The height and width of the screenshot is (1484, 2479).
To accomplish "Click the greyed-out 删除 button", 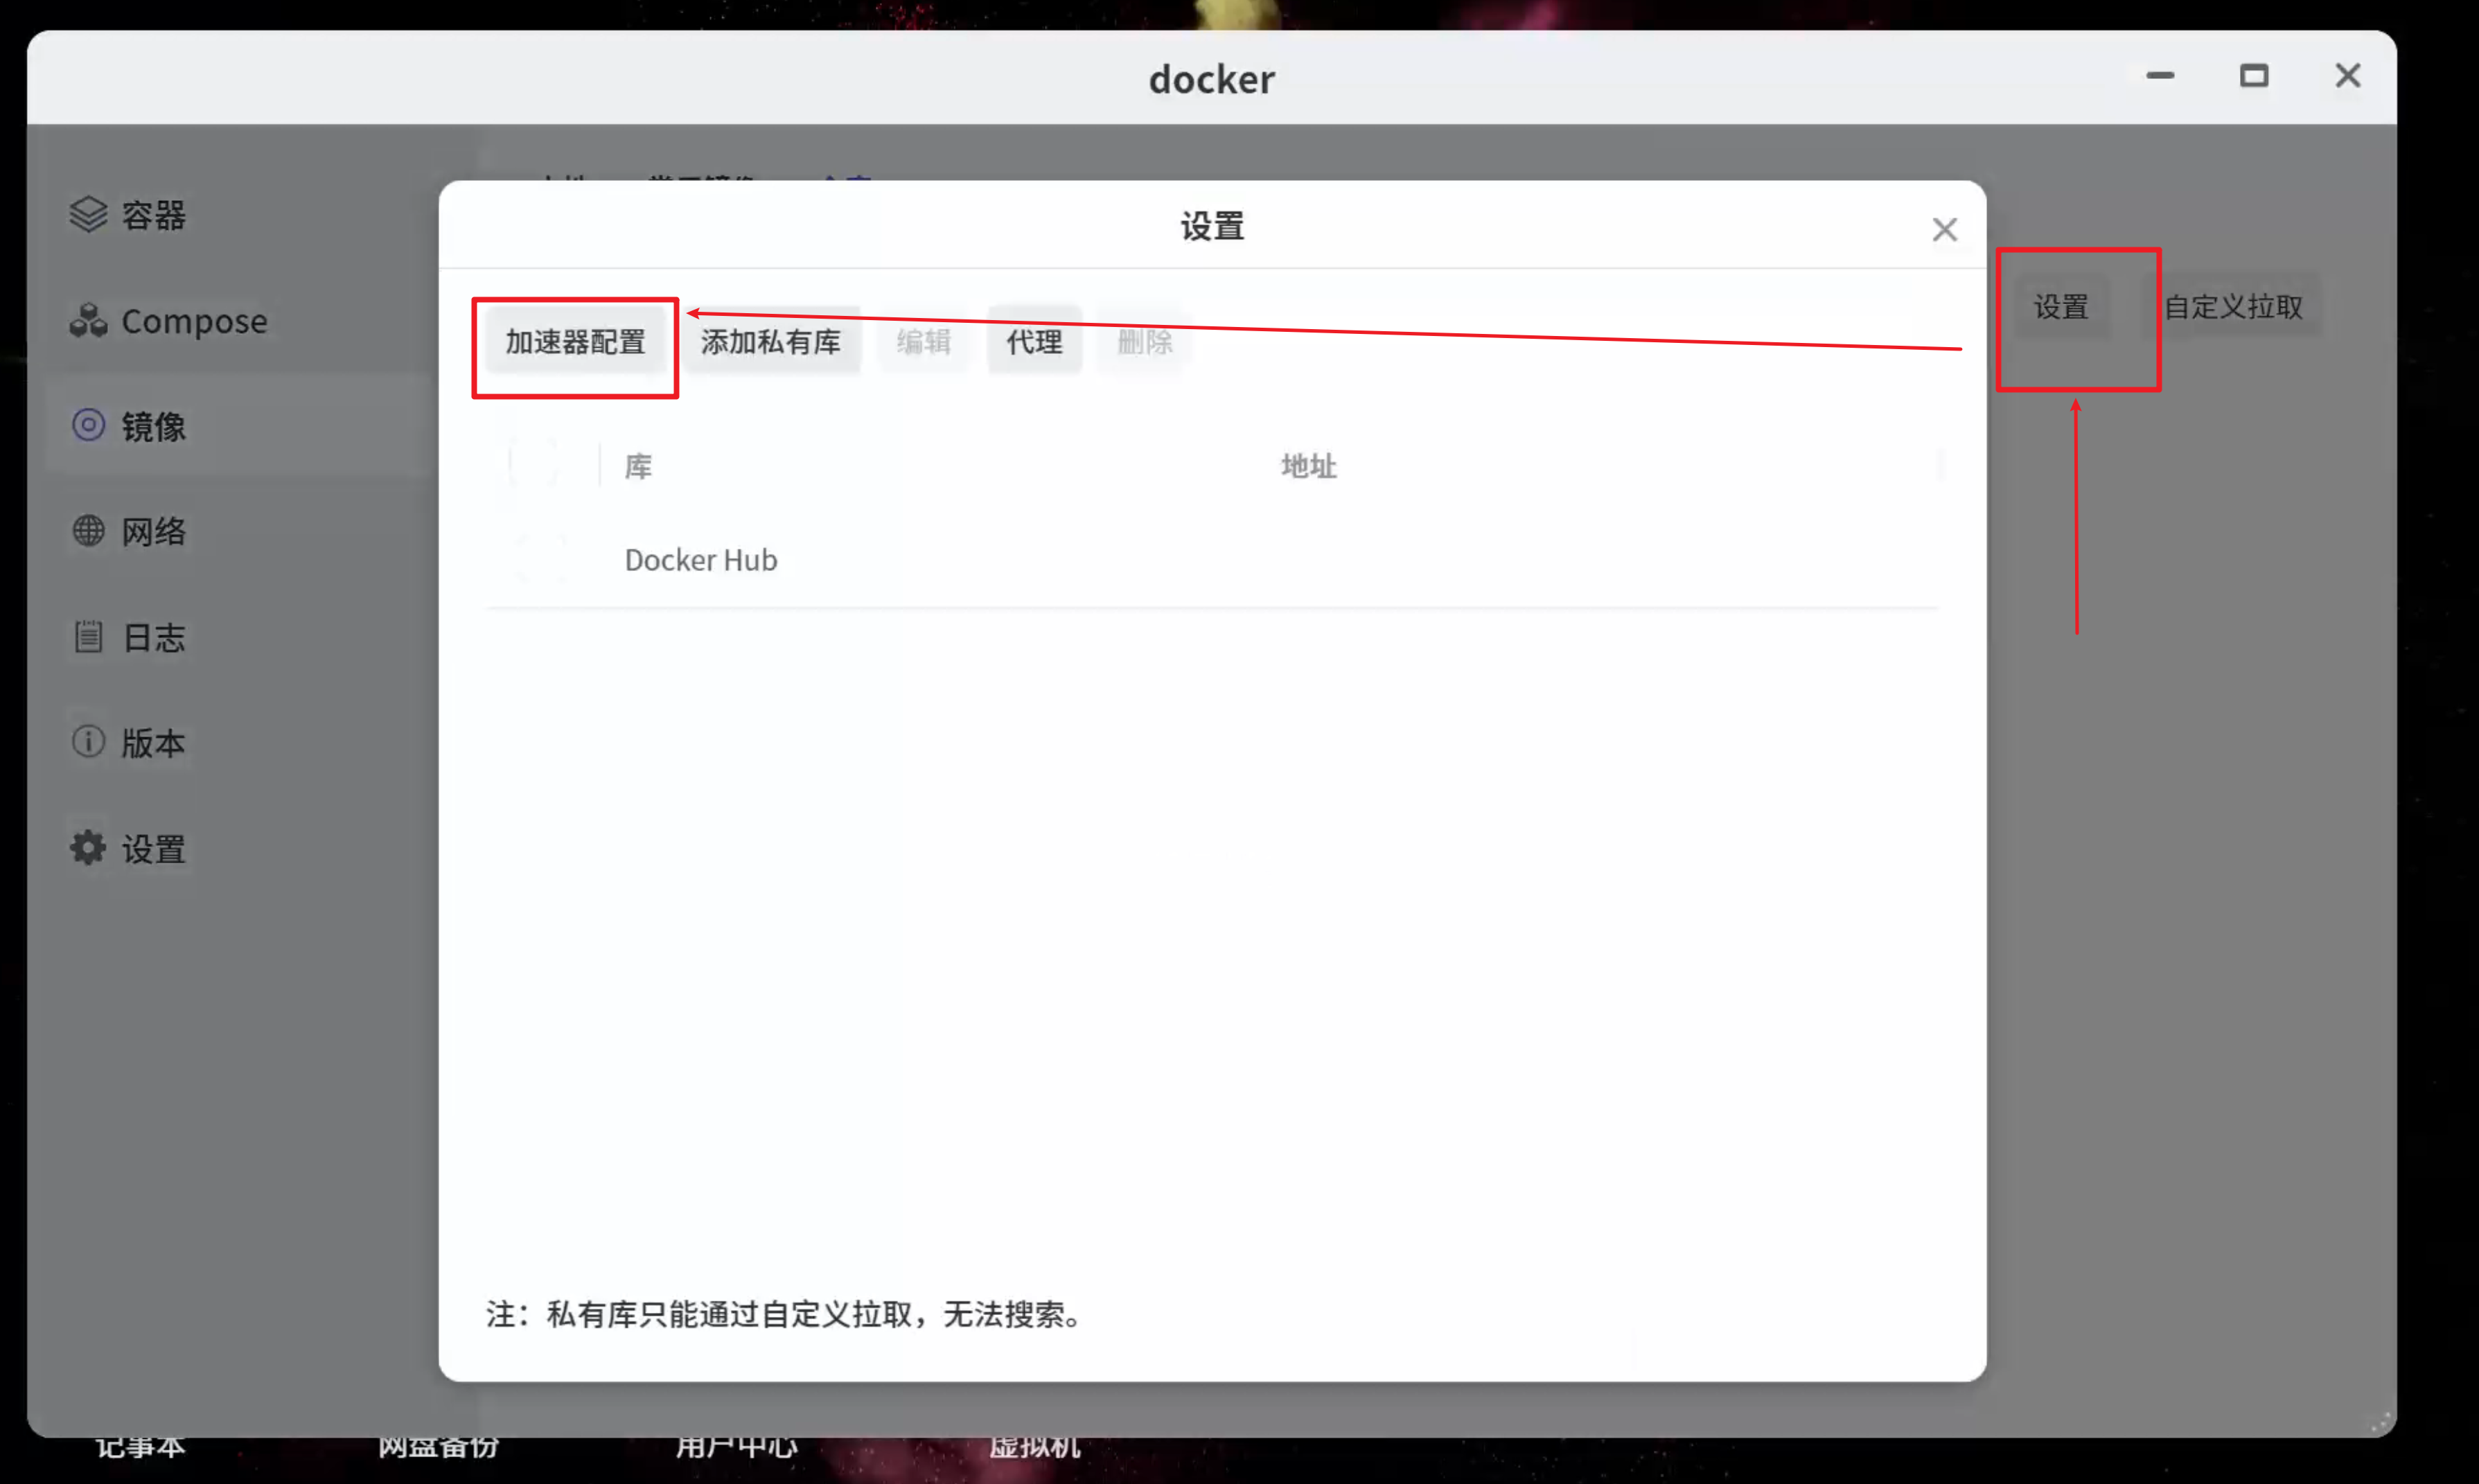I will (x=1144, y=342).
